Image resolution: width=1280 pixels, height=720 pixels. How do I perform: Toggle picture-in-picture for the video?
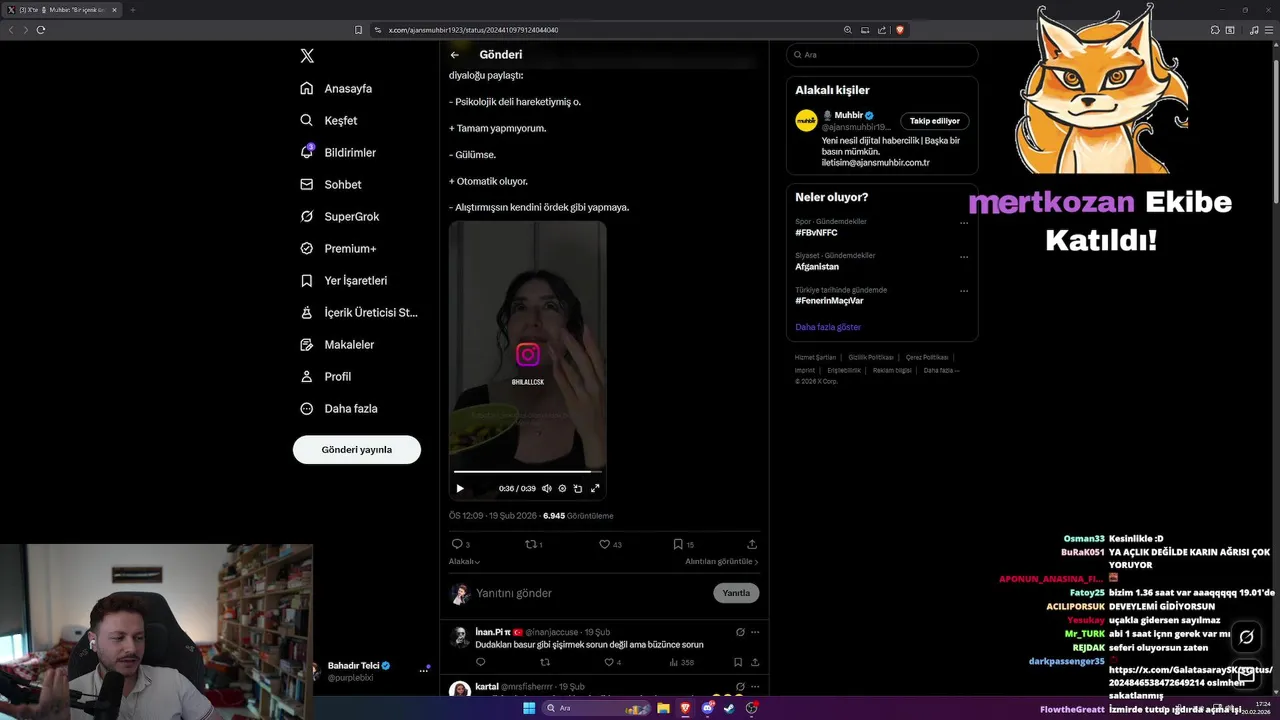pyautogui.click(x=578, y=488)
